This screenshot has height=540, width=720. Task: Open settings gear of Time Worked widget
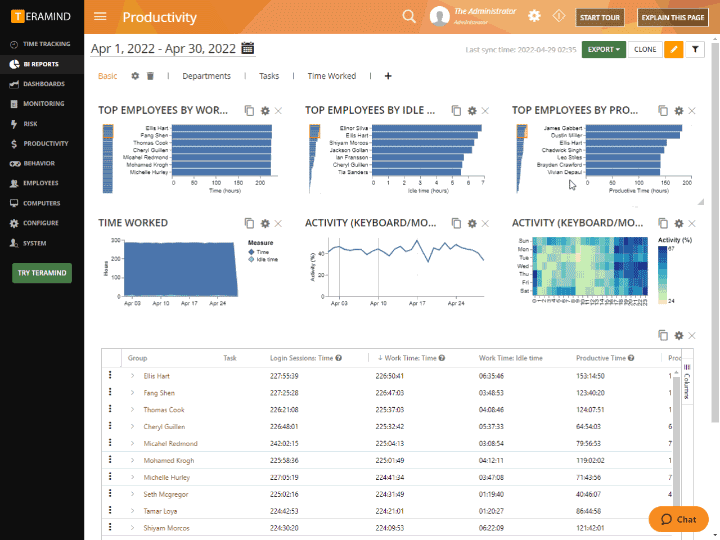point(264,224)
